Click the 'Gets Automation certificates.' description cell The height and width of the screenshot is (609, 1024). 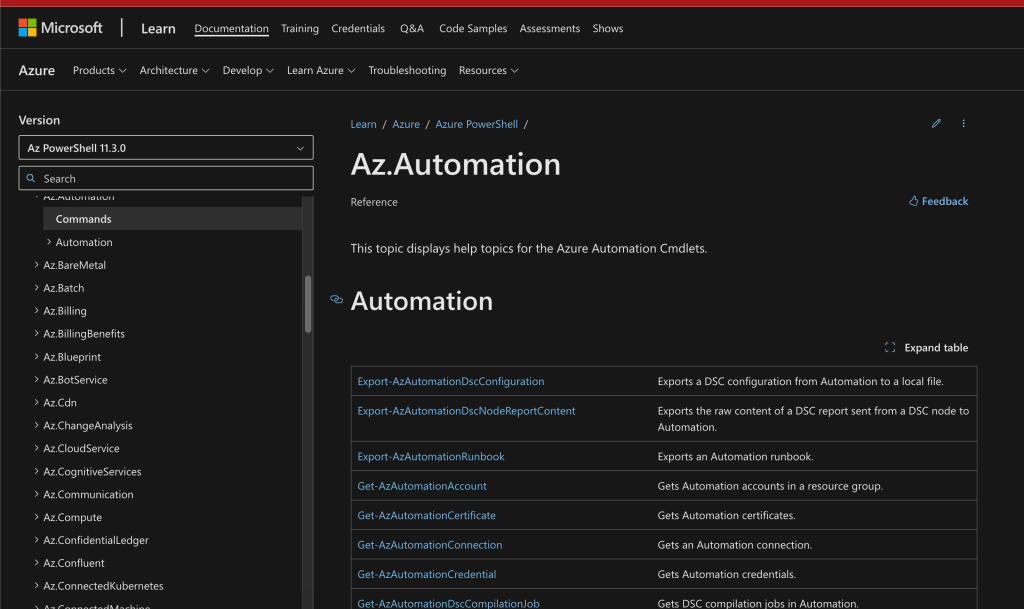814,515
